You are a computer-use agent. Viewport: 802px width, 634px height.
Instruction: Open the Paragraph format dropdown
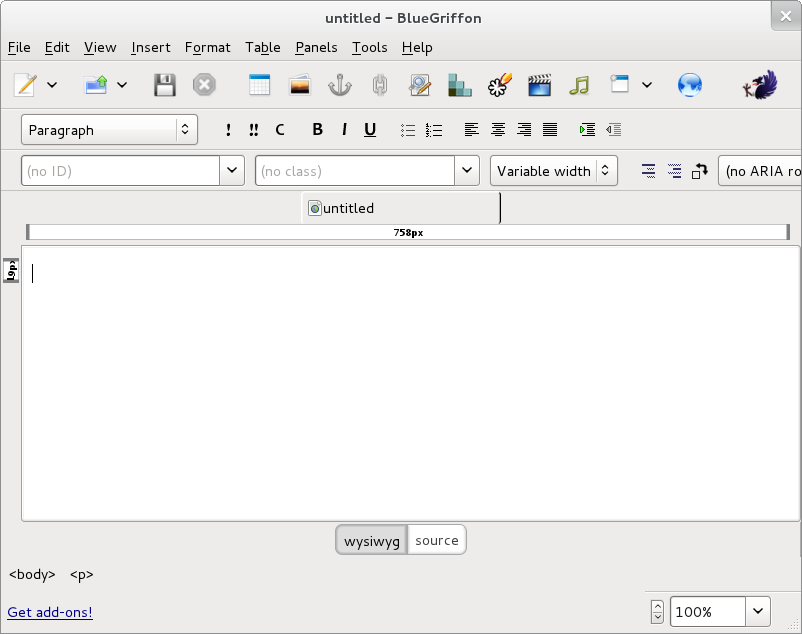pos(109,130)
